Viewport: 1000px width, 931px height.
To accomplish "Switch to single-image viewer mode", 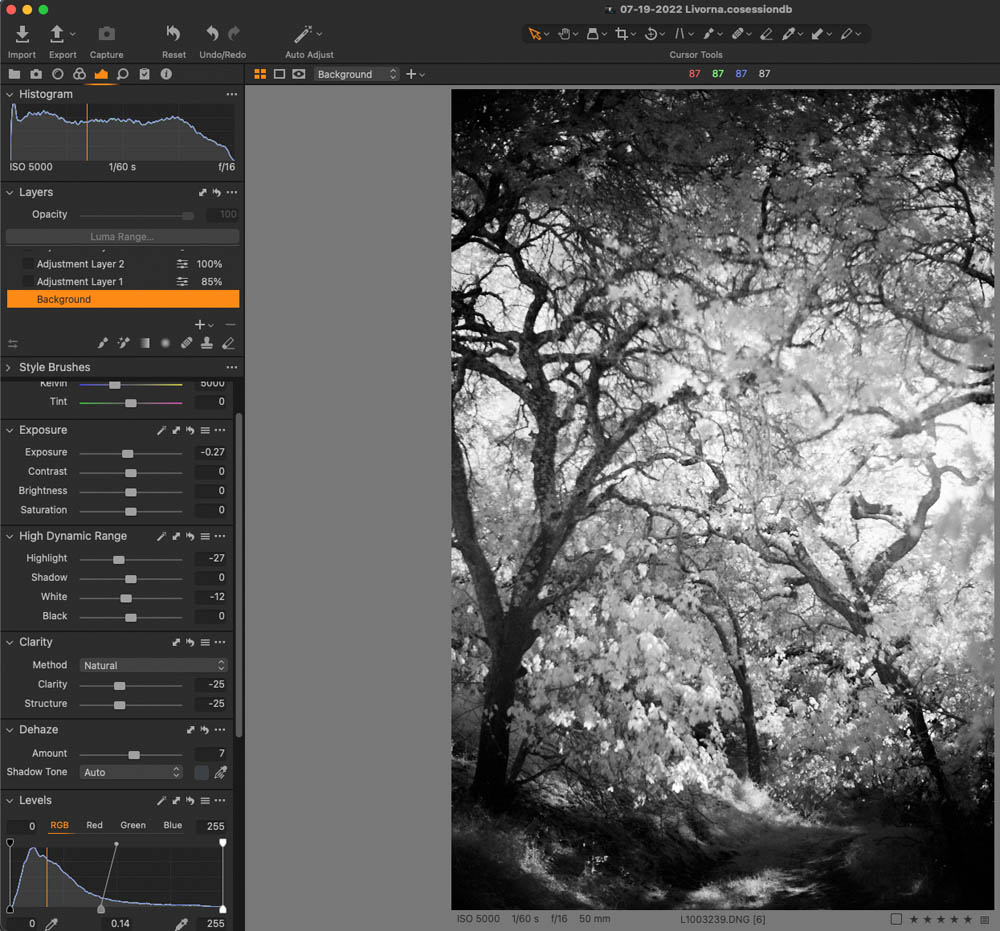I will 279,74.
